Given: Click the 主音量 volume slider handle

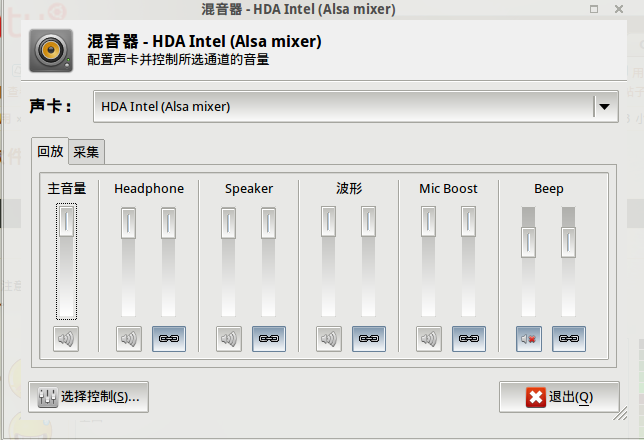Looking at the screenshot, I should coord(66,221).
